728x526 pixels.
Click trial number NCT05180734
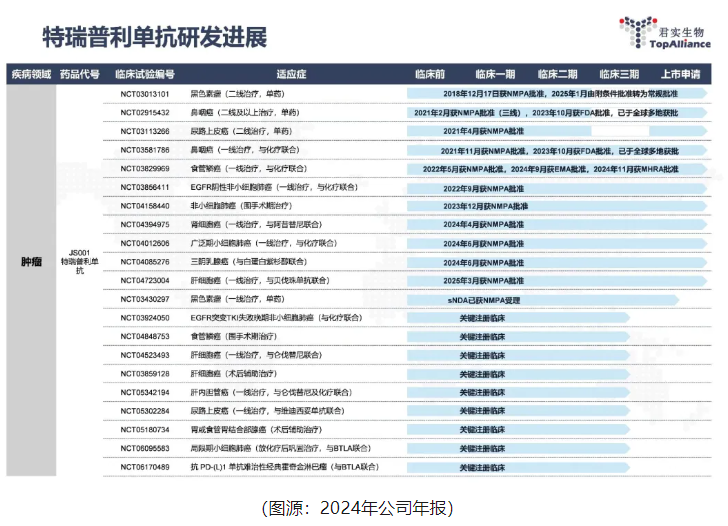[145, 429]
